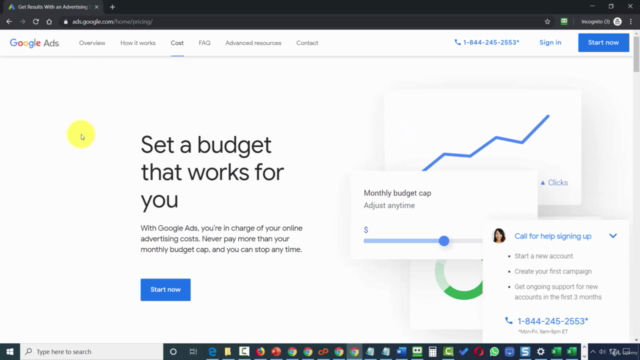The image size is (640, 360).
Task: Open the Calculator taskbar icon
Action: click(432, 351)
